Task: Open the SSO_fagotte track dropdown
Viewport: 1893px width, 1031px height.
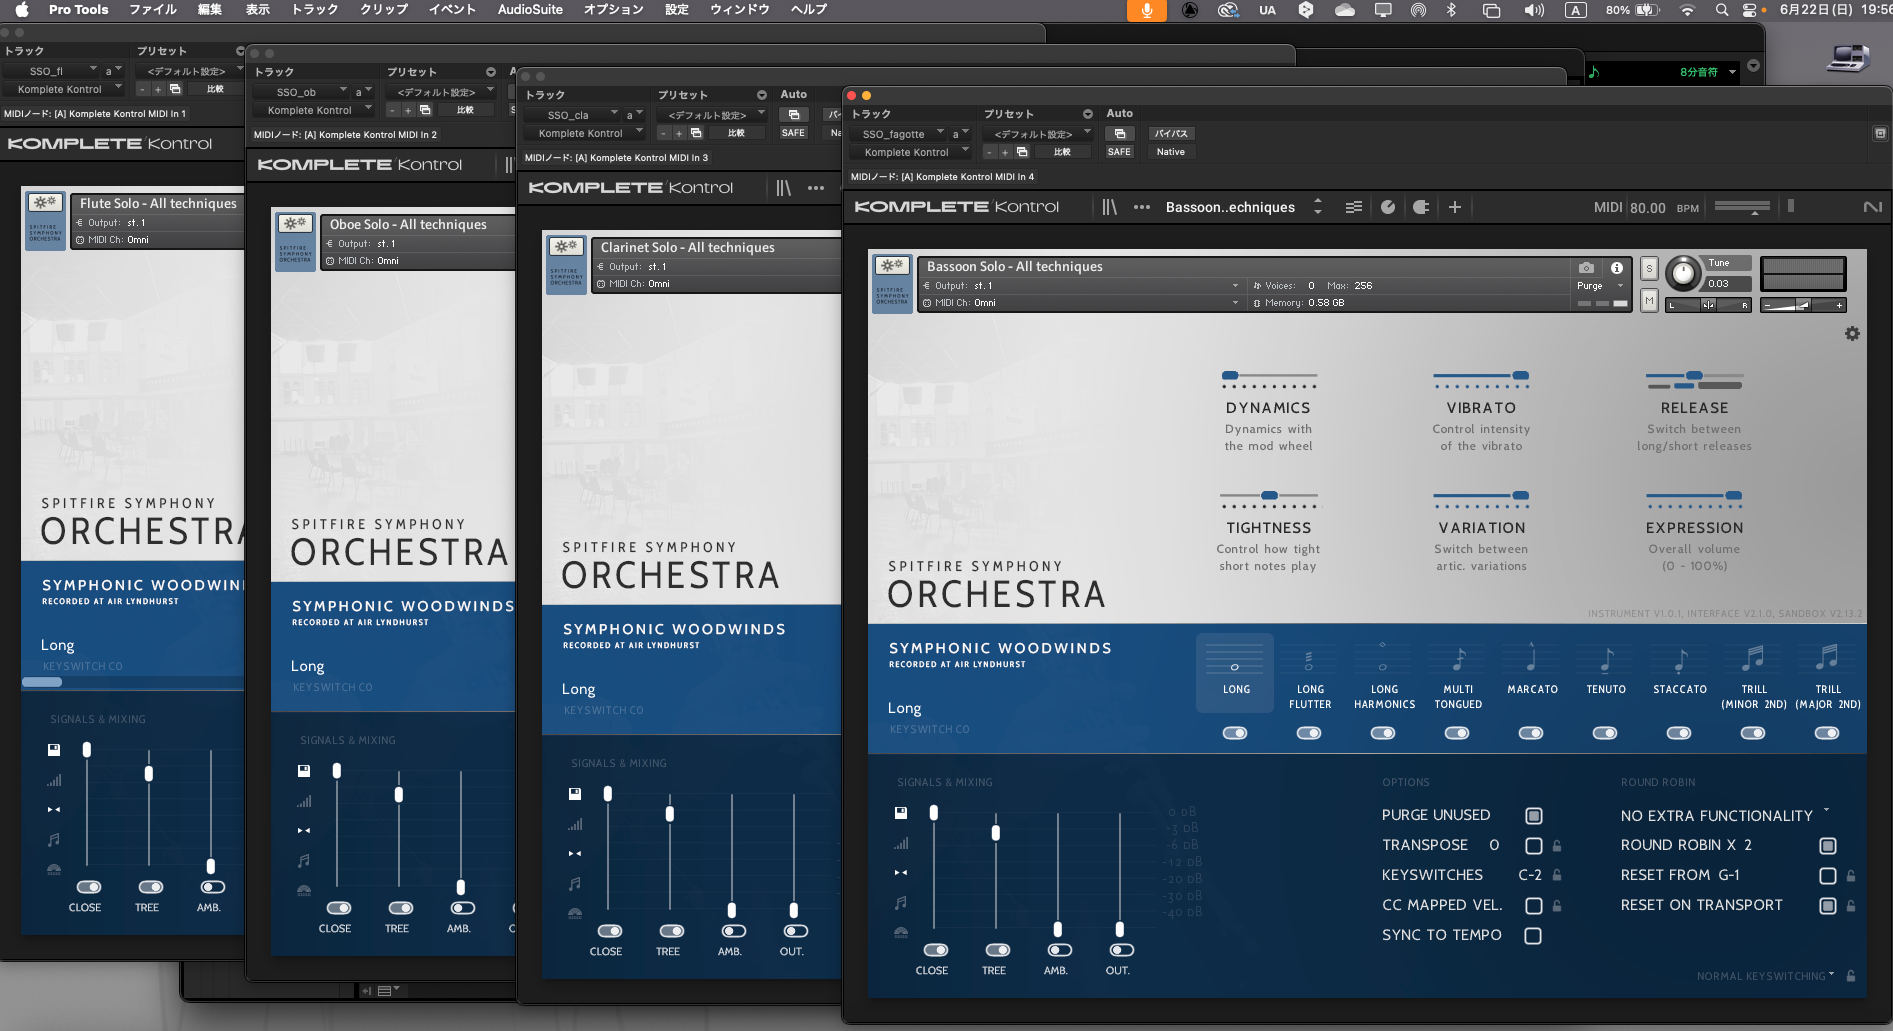Action: pos(899,133)
